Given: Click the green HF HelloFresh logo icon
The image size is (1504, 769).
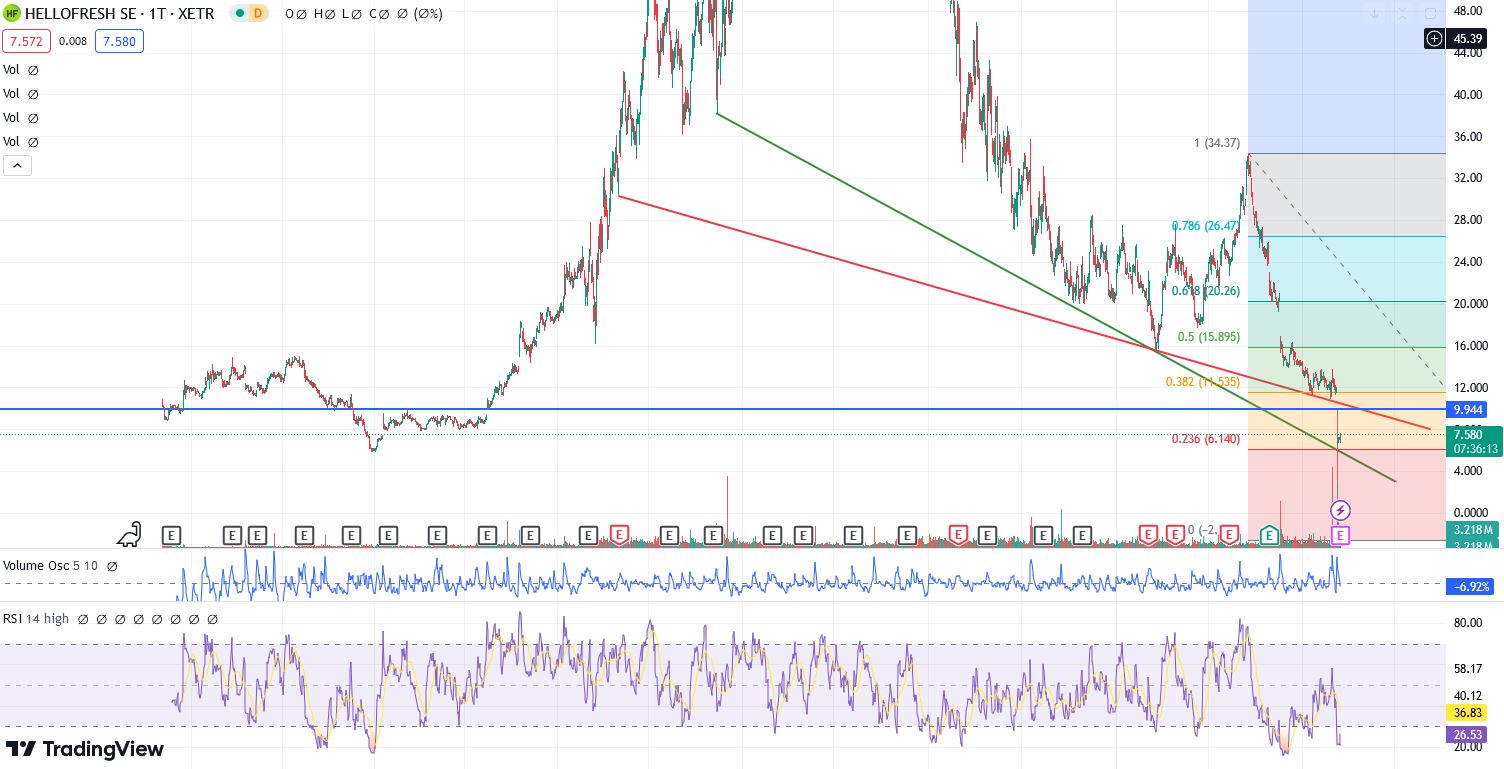Looking at the screenshot, I should pyautogui.click(x=13, y=14).
